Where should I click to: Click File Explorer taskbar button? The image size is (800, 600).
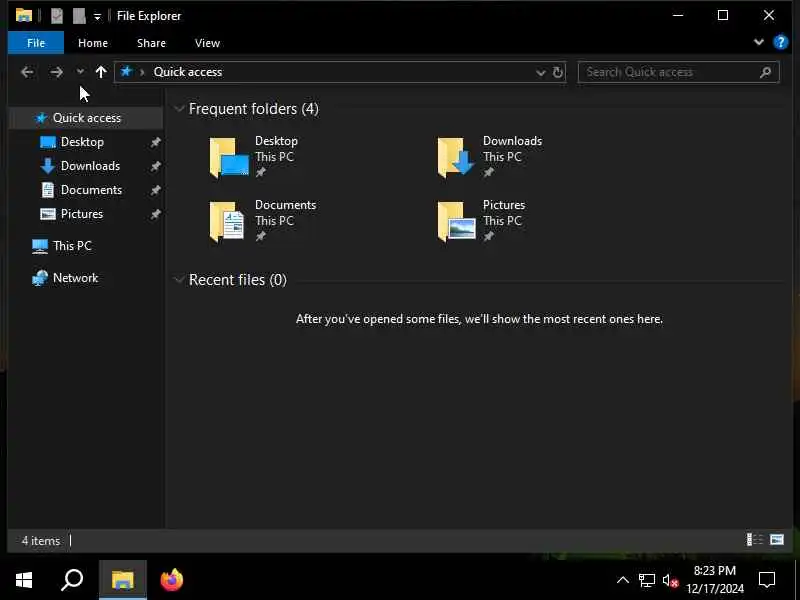[122, 580]
